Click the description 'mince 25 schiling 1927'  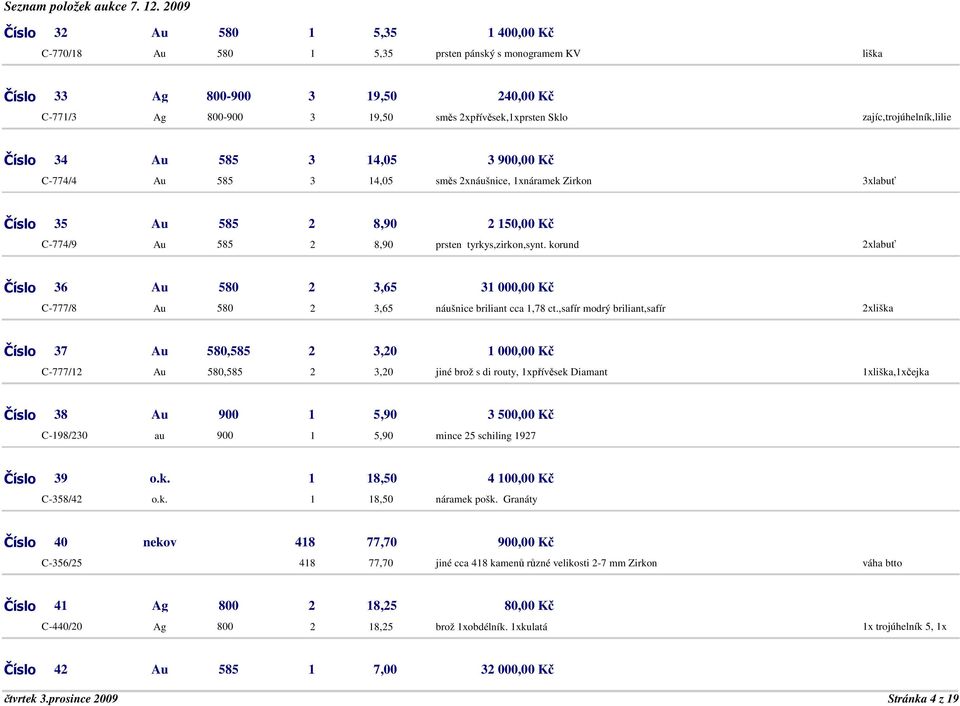[486, 435]
